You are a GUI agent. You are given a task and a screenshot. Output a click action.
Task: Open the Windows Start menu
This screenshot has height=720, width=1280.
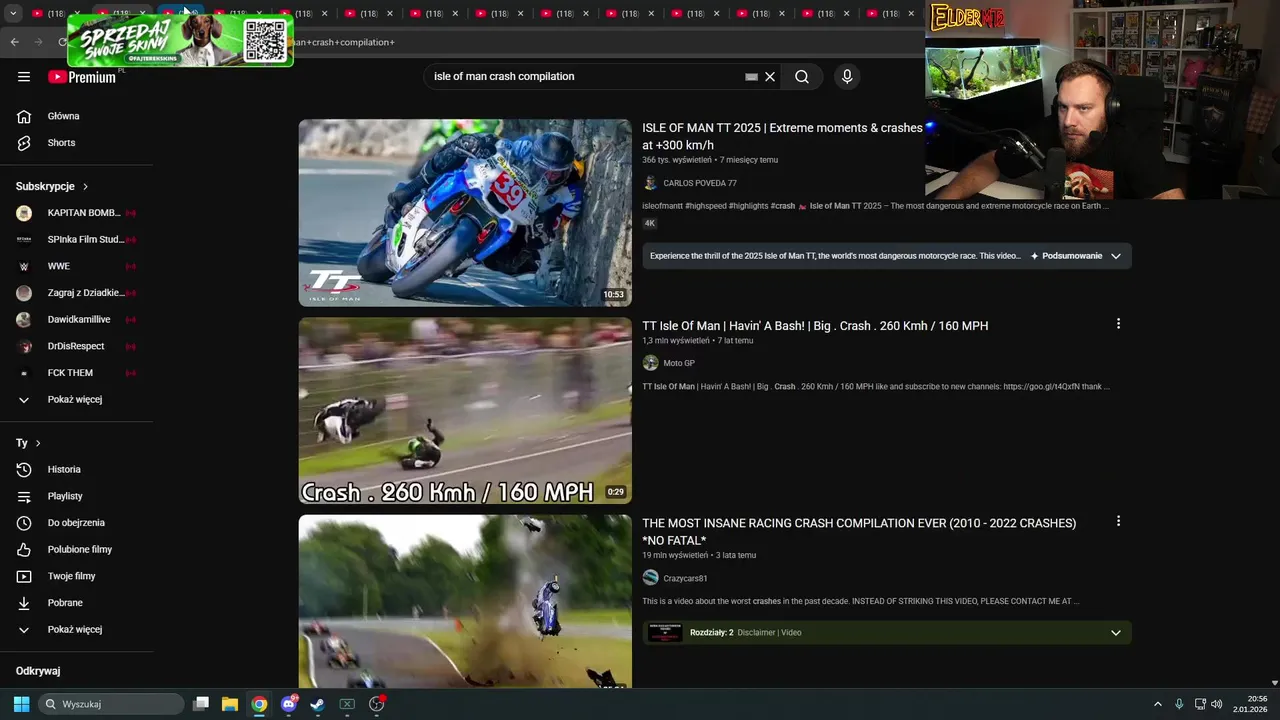21,704
